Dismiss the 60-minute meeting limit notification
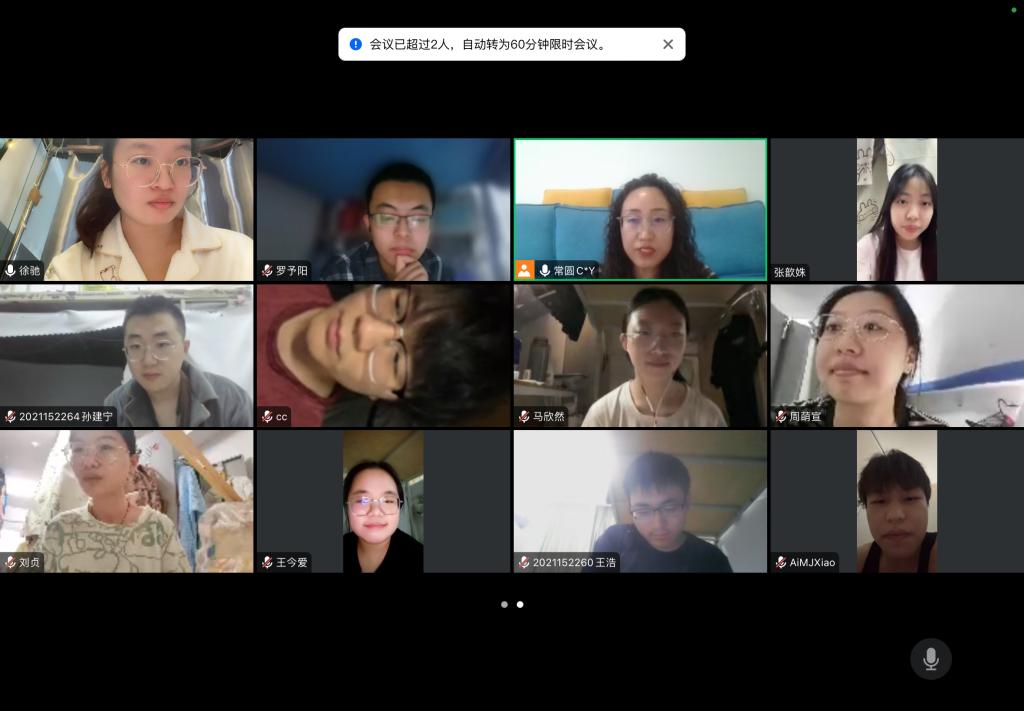The height and width of the screenshot is (711, 1024). [667, 44]
